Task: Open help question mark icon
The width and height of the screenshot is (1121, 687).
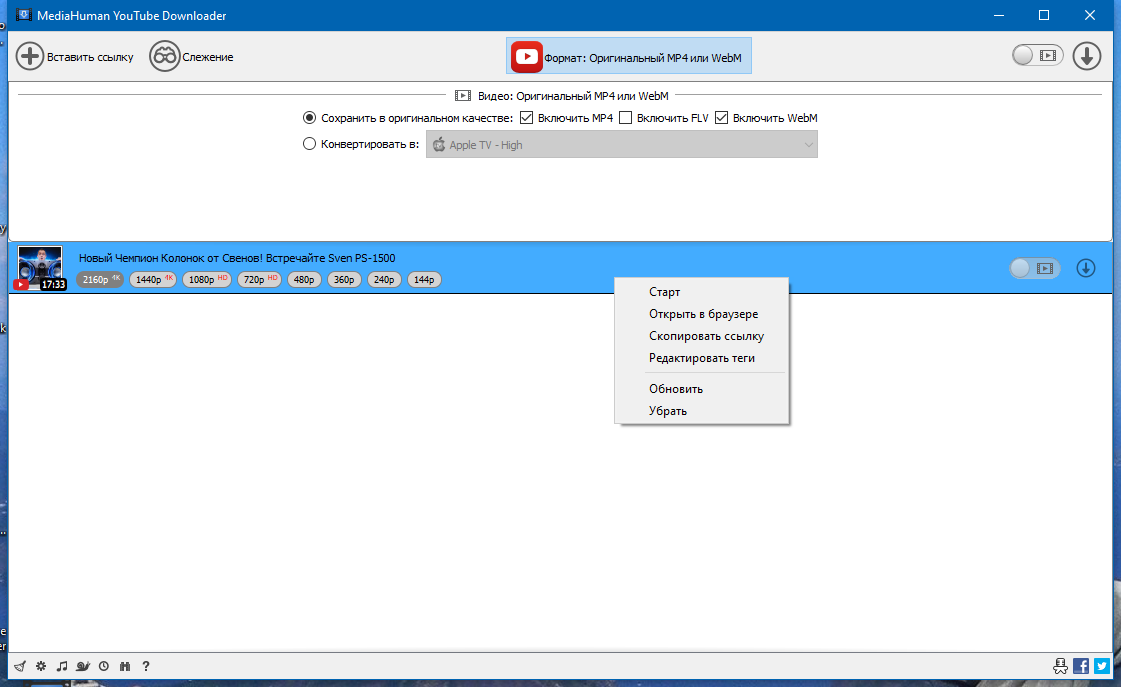Action: [146, 666]
